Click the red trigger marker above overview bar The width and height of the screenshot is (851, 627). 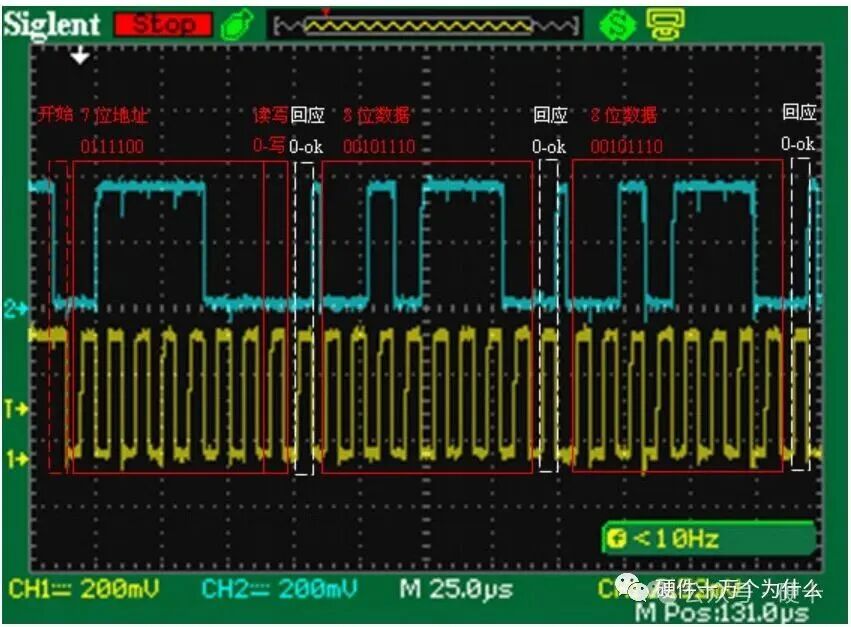click(326, 11)
